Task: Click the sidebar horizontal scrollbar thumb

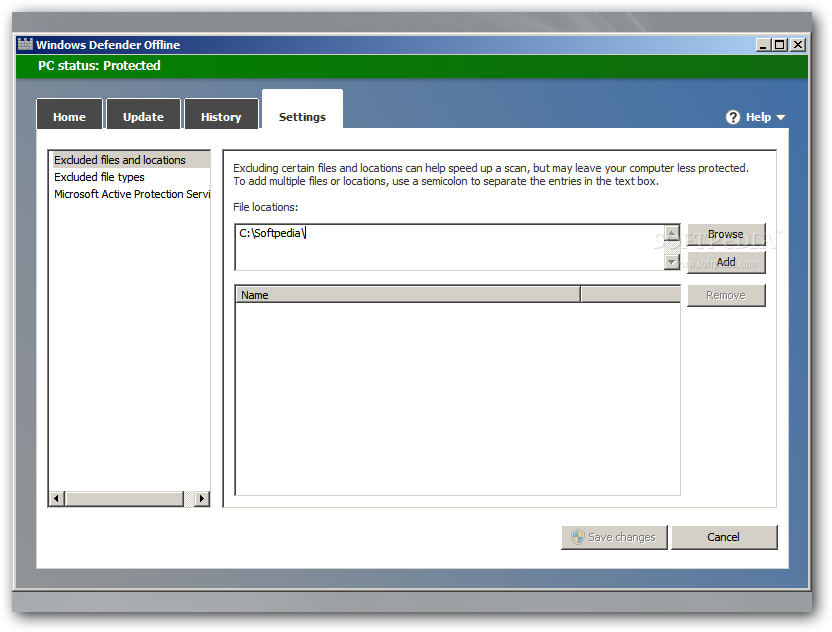Action: point(124,499)
